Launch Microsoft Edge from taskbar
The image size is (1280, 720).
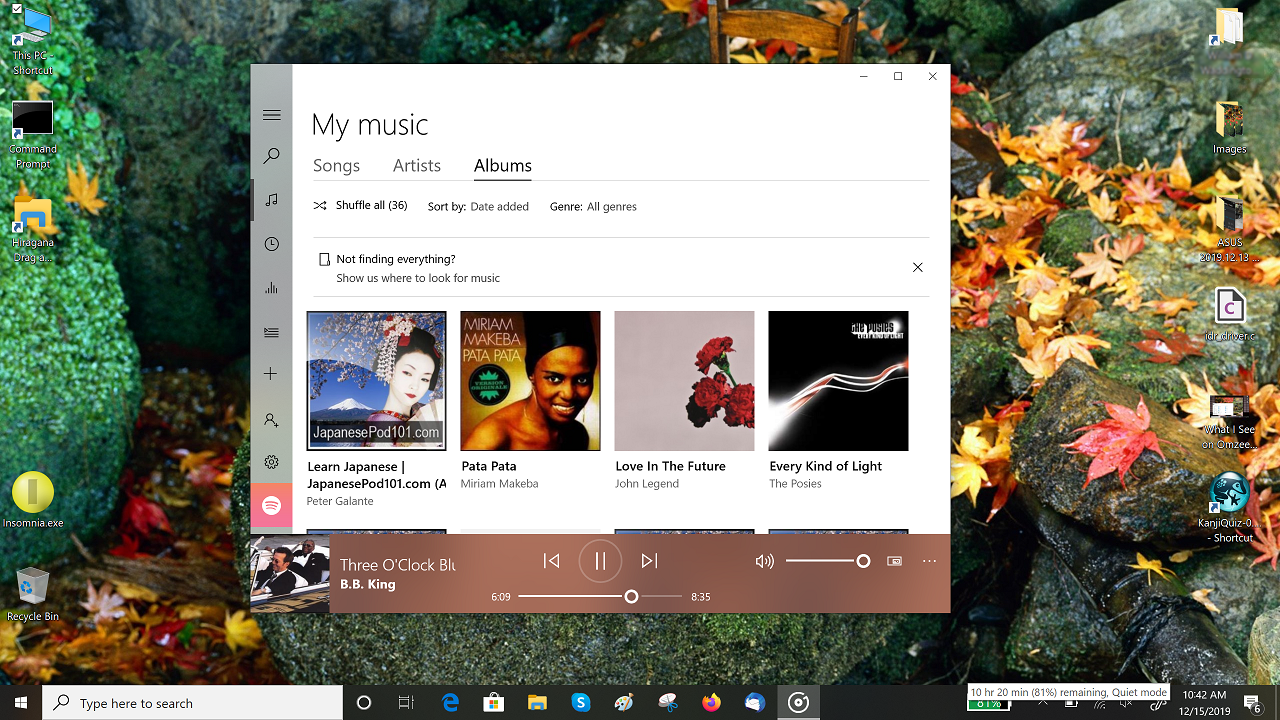450,703
